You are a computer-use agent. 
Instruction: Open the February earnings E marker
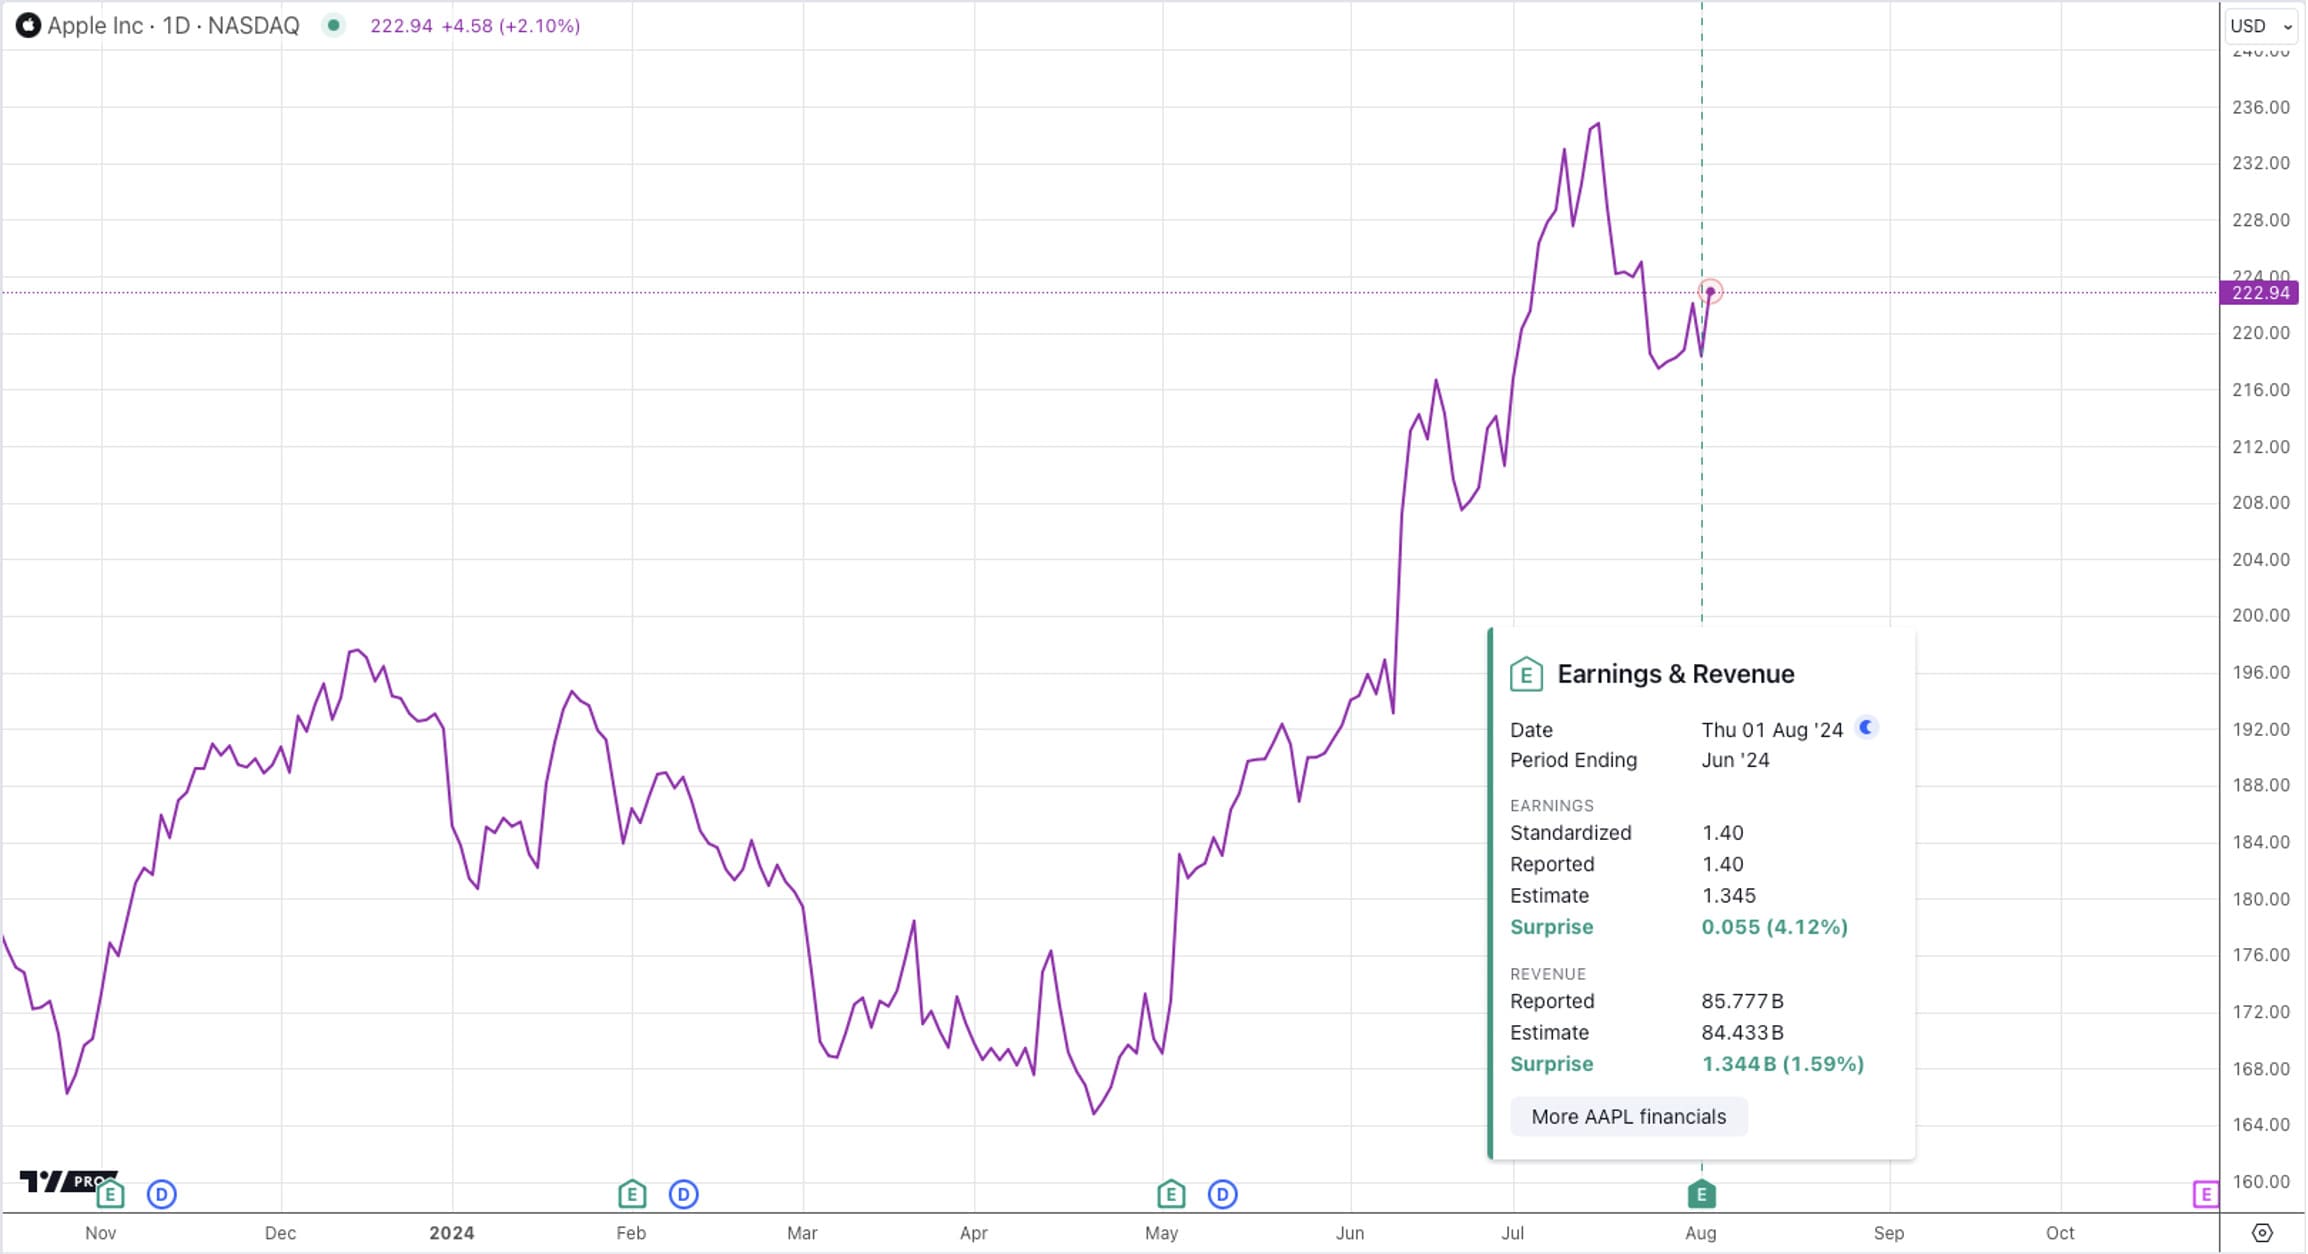tap(632, 1194)
